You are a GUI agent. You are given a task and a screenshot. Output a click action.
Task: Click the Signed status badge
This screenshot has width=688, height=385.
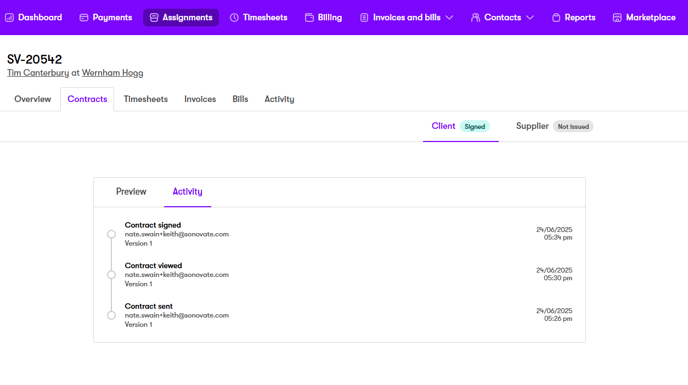pyautogui.click(x=475, y=126)
